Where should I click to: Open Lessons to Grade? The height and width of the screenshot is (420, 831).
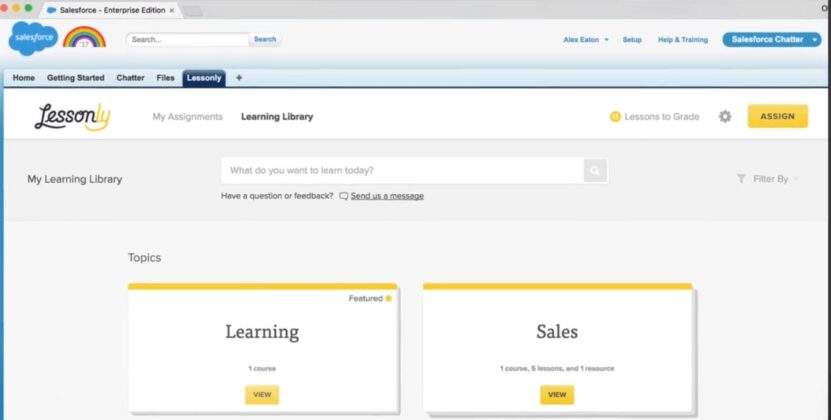(x=661, y=117)
